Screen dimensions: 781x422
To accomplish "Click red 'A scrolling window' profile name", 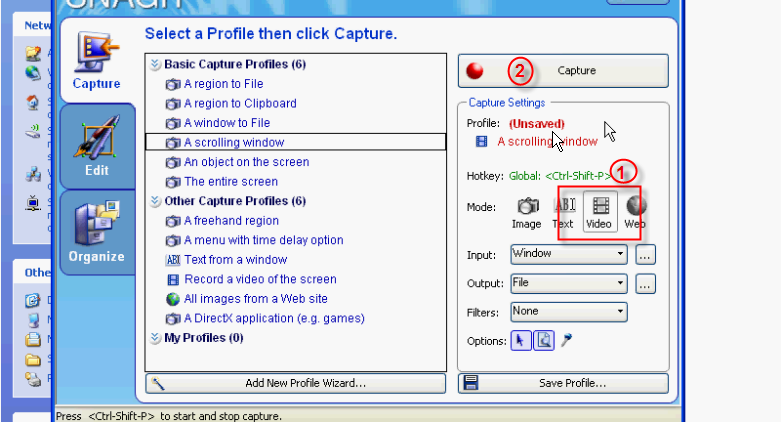I will [547, 141].
